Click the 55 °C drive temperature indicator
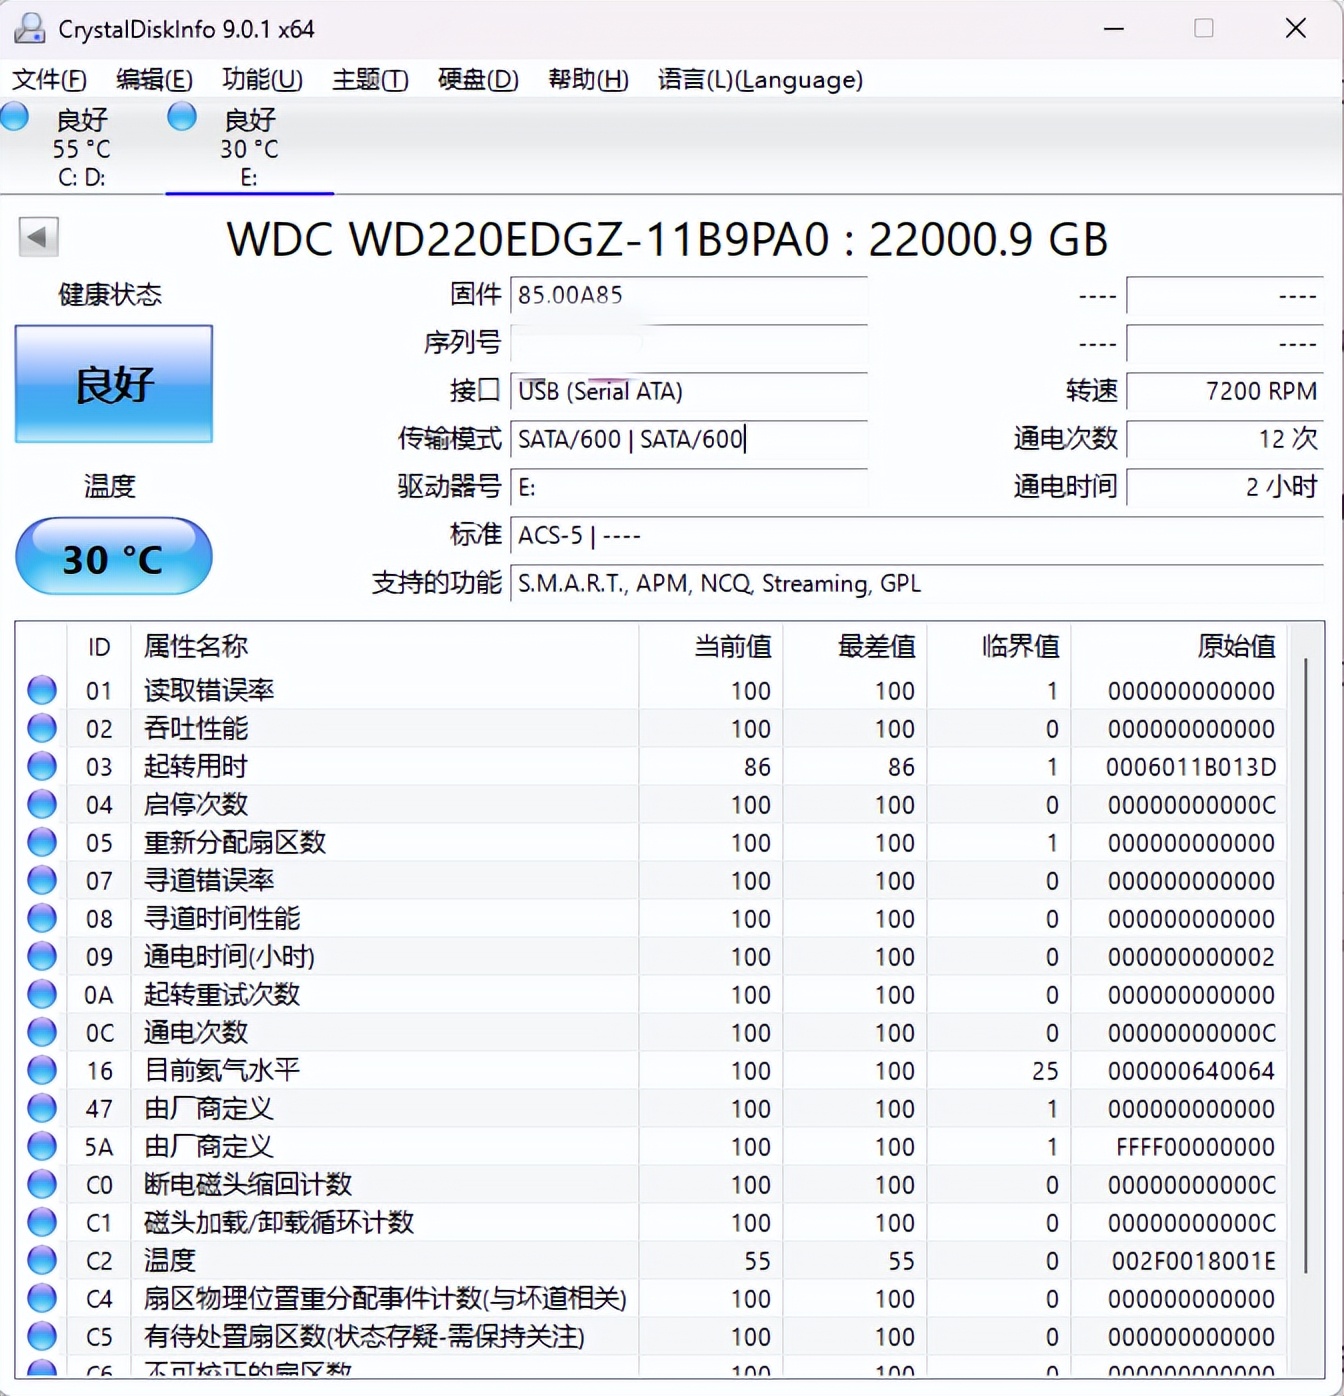 tap(80, 149)
